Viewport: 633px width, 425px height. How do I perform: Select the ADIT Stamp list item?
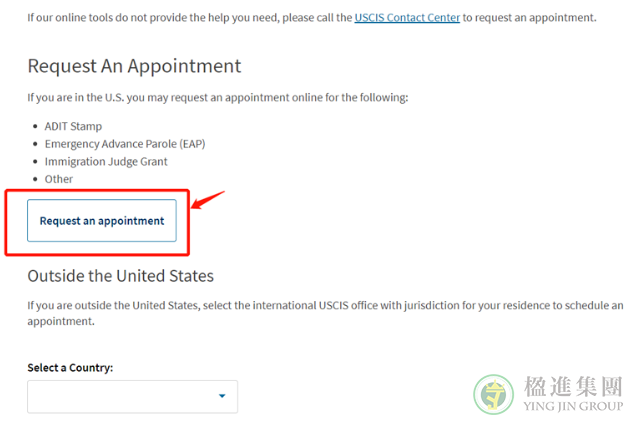[73, 126]
